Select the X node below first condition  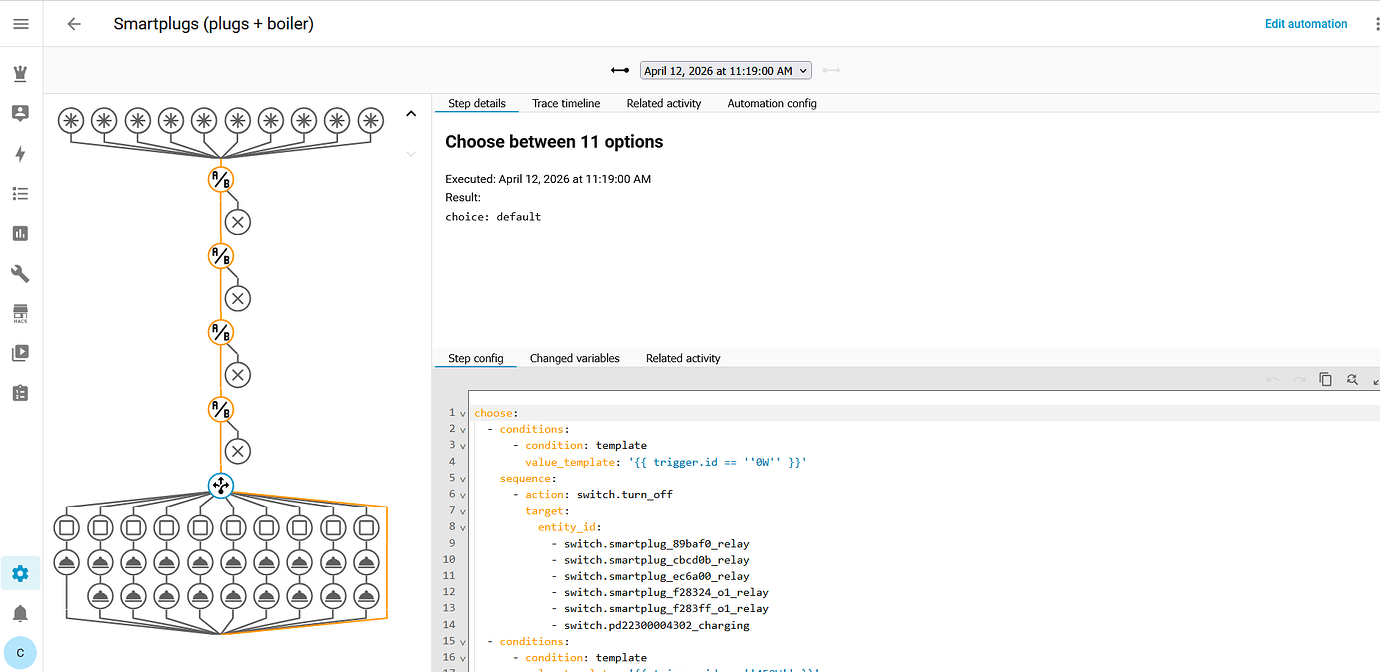pyautogui.click(x=237, y=221)
